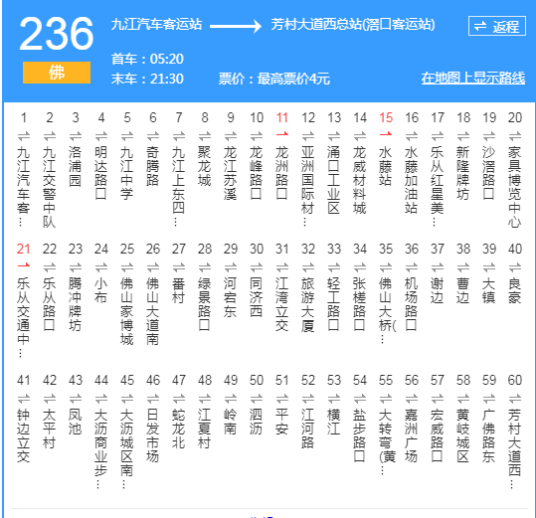The image size is (536, 518).
Task: Select stop 张槎路口
Action: point(360,304)
